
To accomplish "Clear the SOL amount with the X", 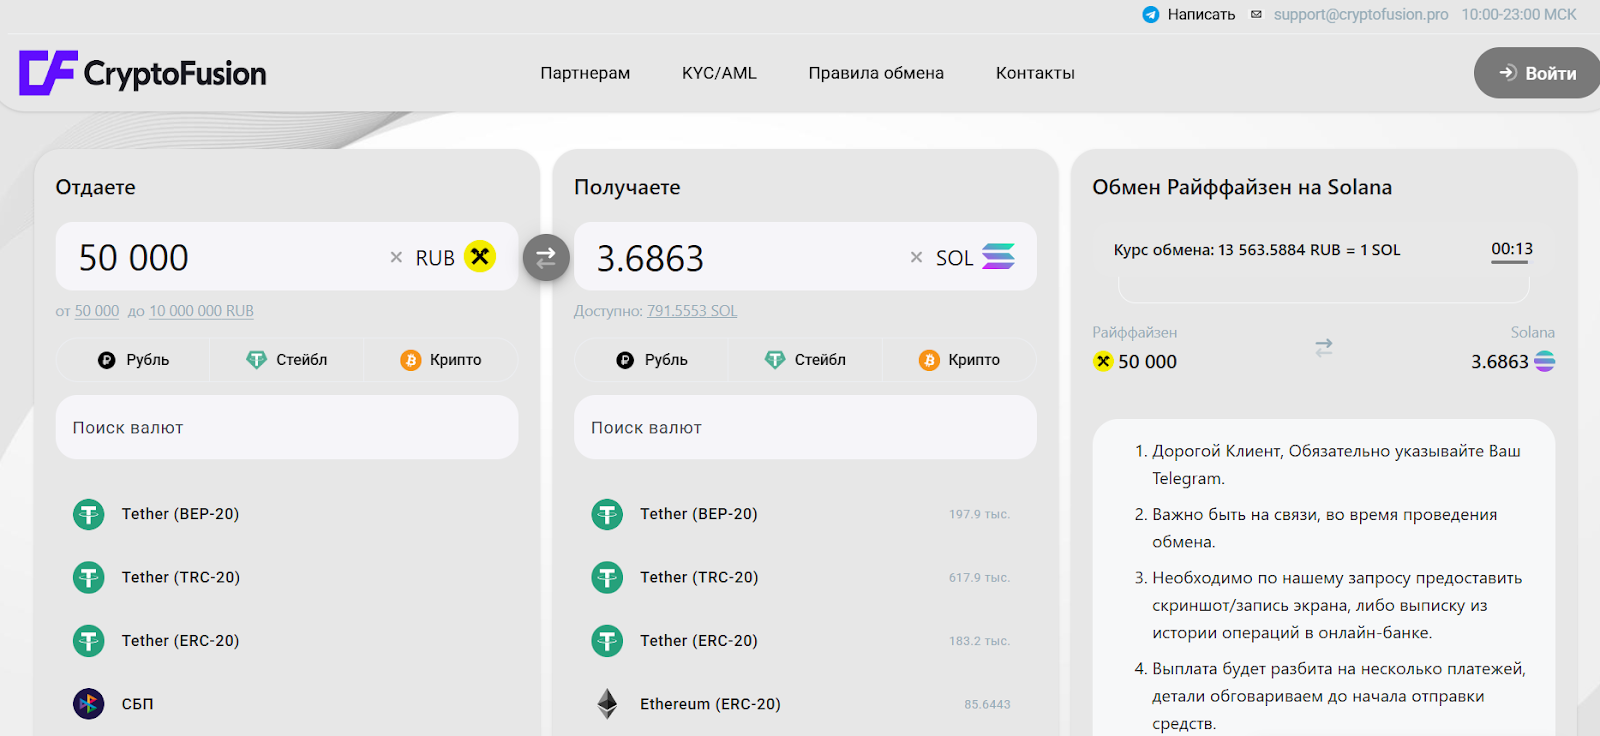I will click(916, 258).
